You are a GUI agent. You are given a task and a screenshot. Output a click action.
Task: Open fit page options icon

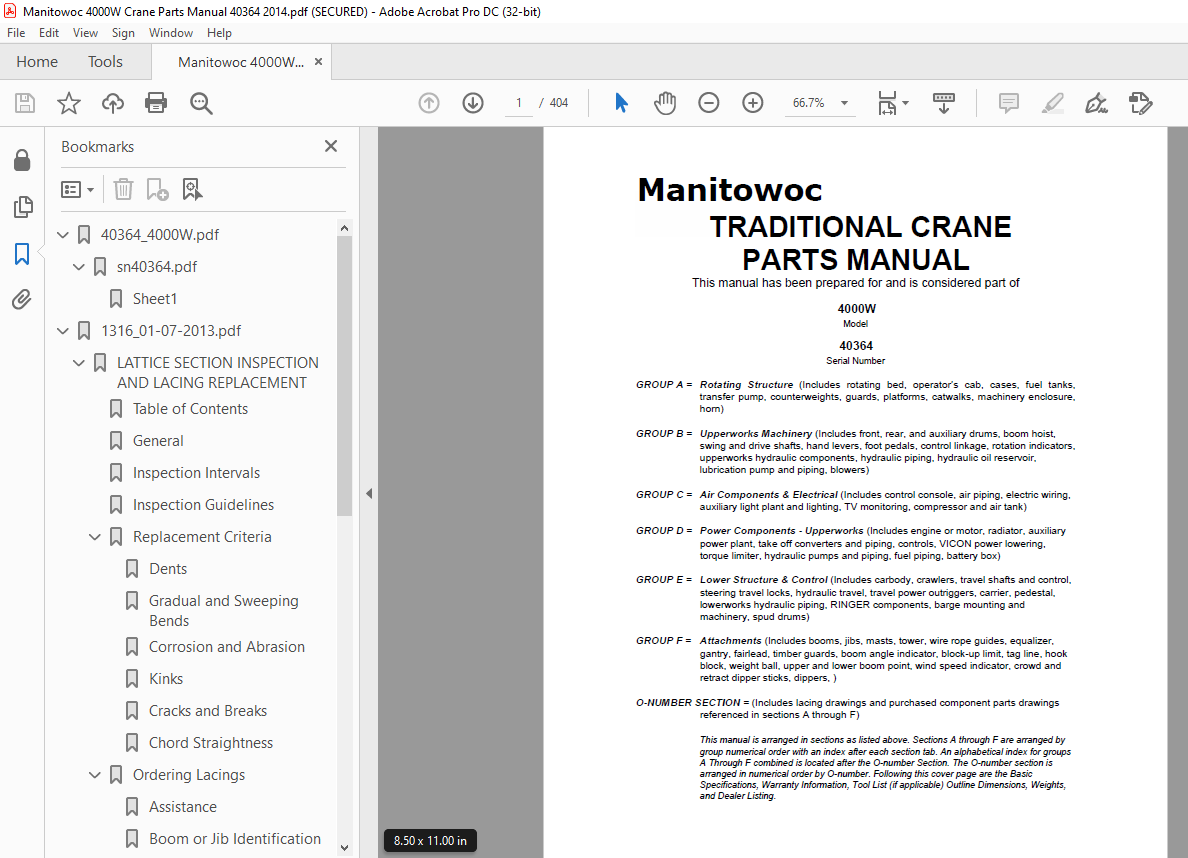(x=893, y=103)
